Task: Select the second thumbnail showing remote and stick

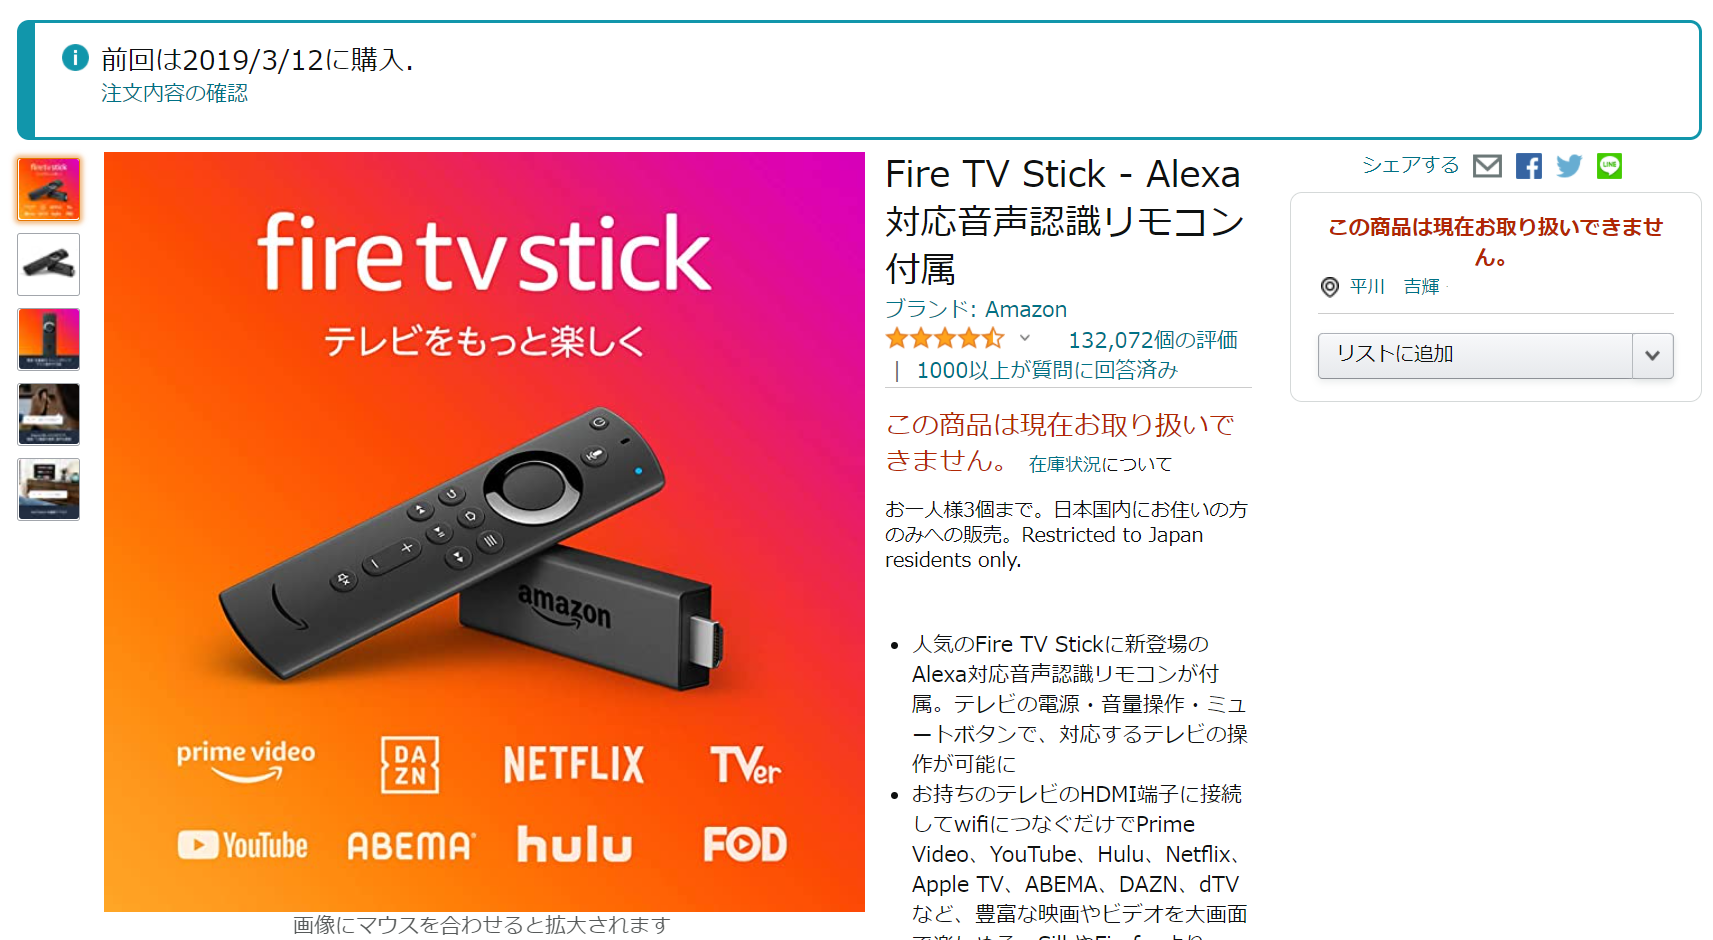Action: [x=48, y=264]
